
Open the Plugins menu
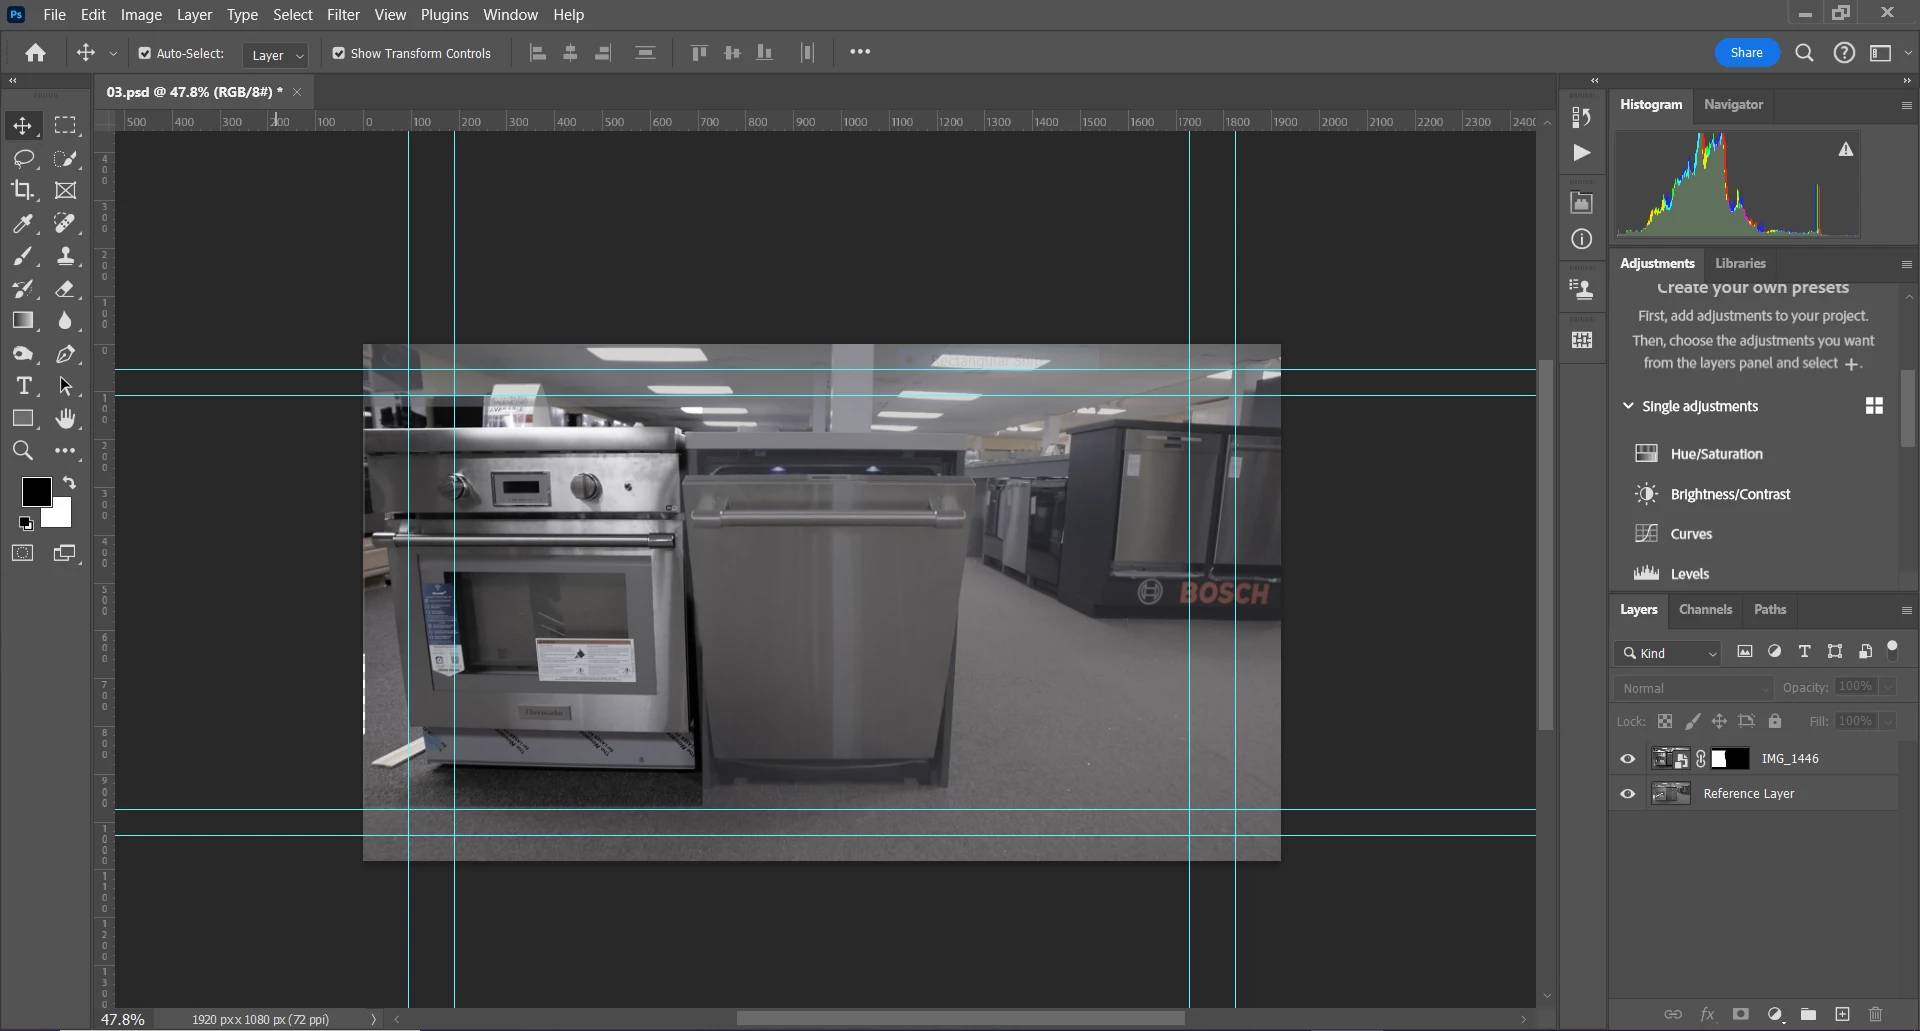pos(444,15)
